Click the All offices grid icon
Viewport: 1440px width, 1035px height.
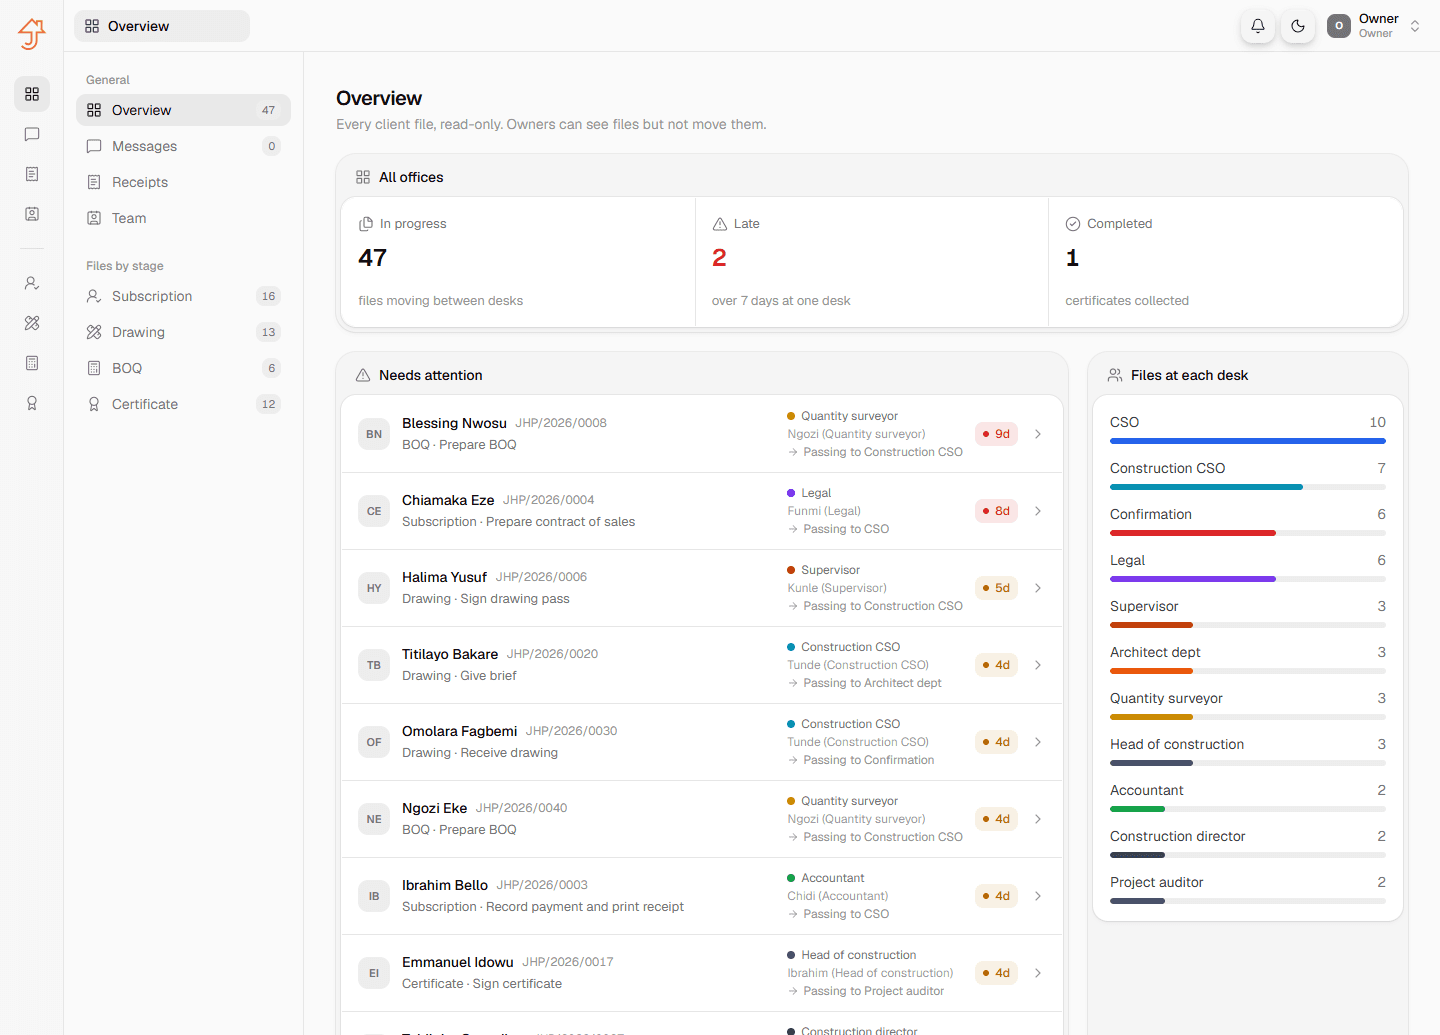[x=363, y=177]
